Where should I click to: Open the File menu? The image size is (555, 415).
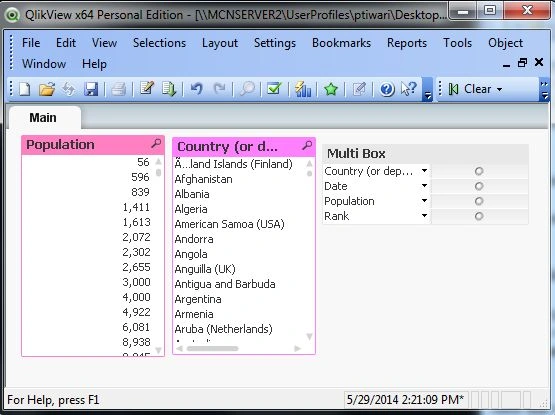click(x=31, y=43)
